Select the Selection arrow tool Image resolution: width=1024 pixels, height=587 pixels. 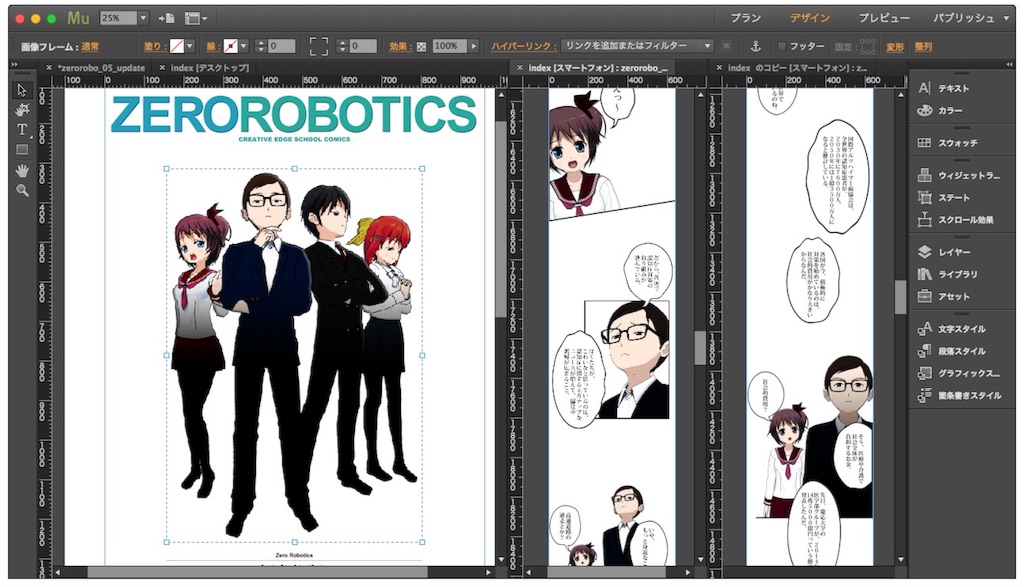click(22, 89)
